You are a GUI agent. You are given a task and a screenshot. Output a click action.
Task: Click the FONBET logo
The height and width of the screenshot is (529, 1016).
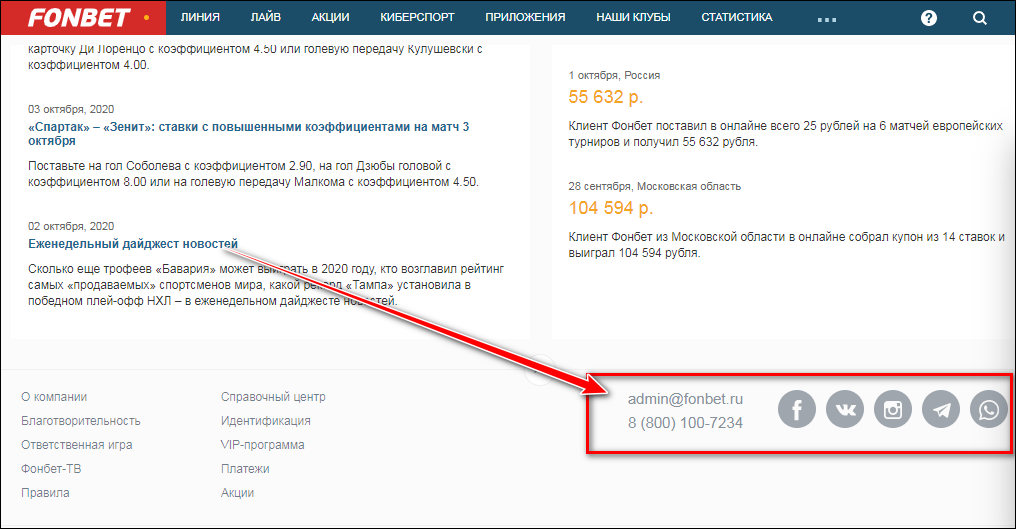click(80, 18)
